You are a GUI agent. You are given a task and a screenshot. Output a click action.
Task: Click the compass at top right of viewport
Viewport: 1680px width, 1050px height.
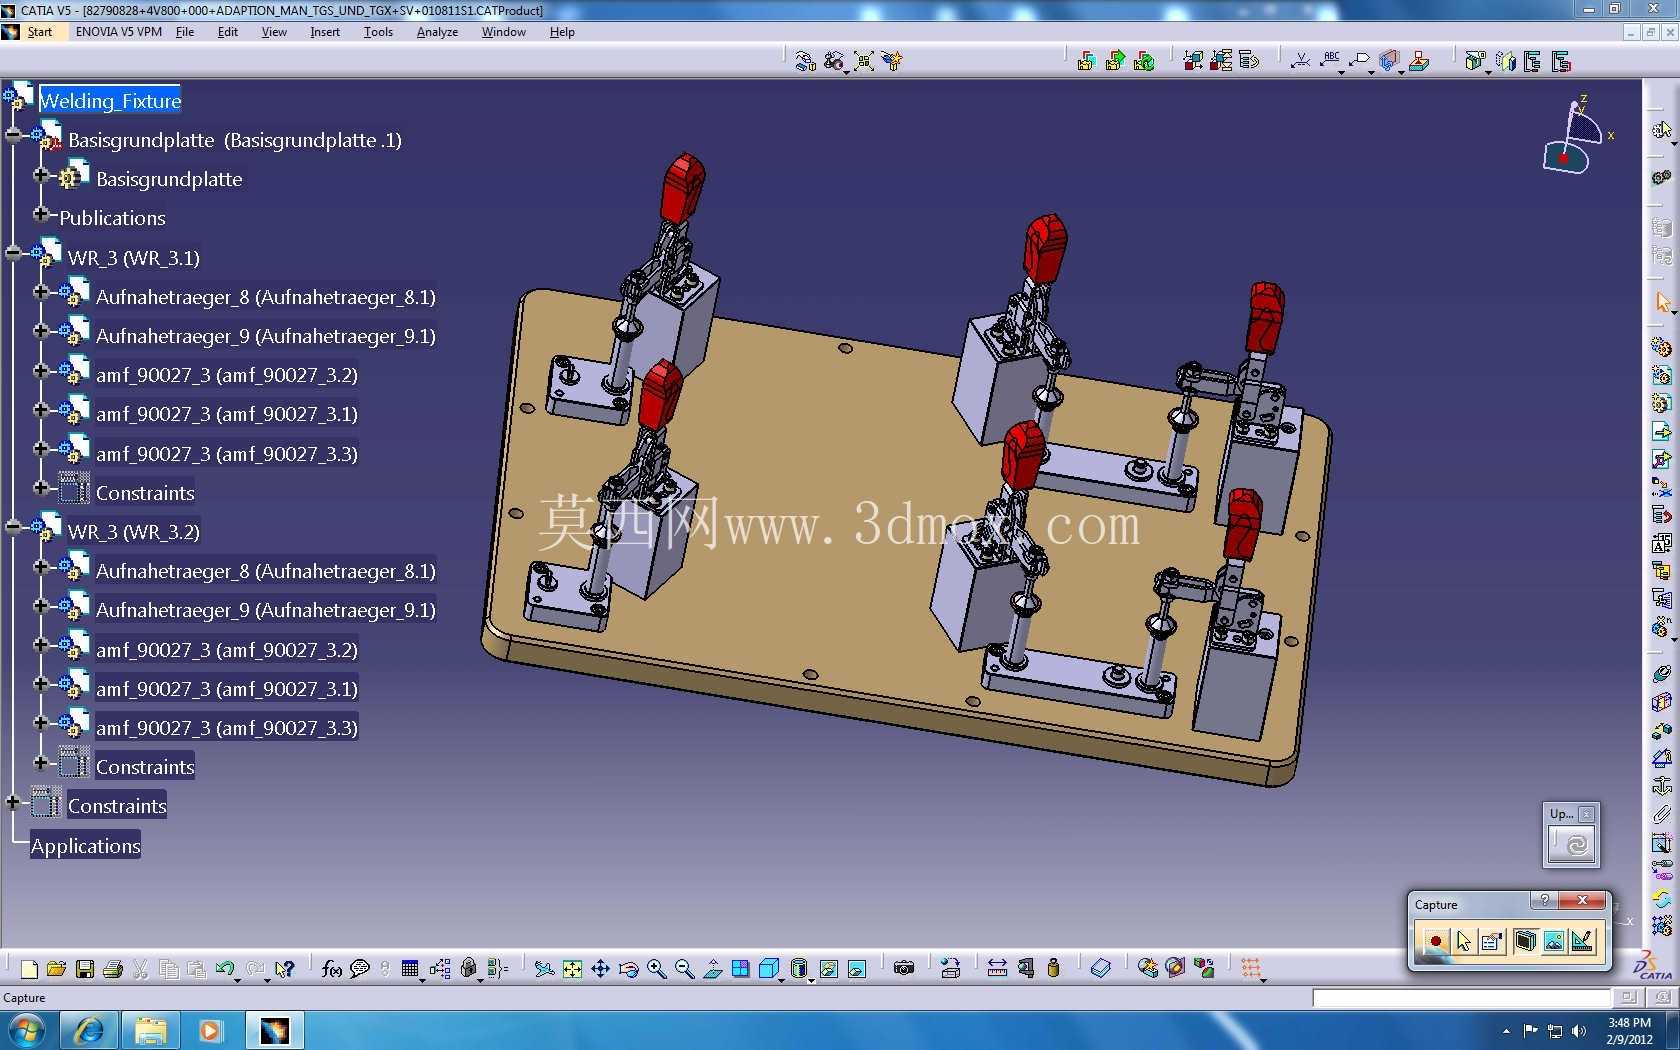point(1574,135)
